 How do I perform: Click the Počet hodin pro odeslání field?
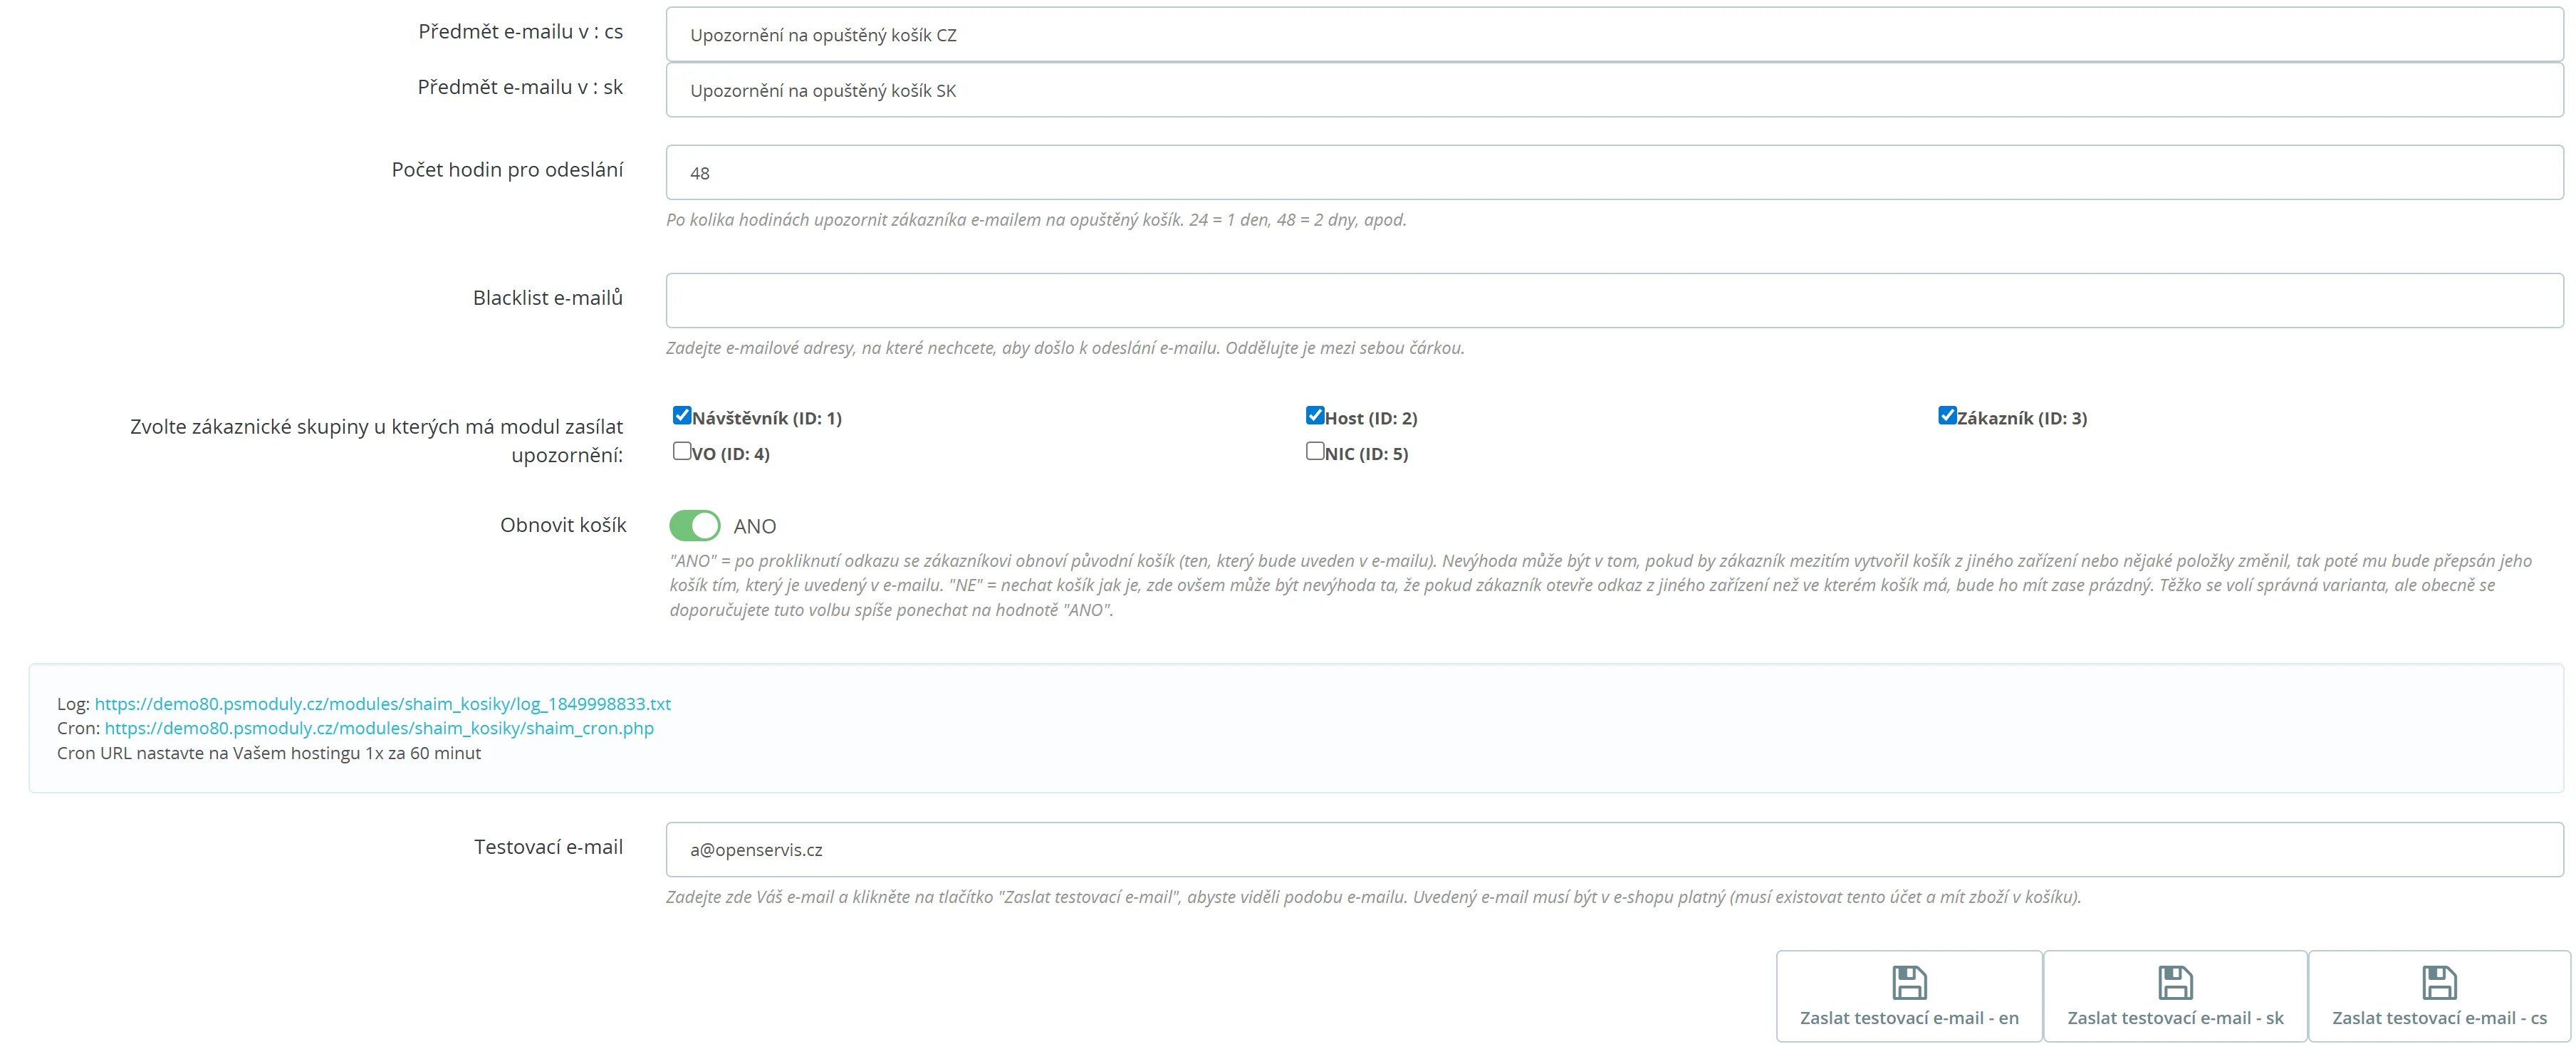(1614, 172)
